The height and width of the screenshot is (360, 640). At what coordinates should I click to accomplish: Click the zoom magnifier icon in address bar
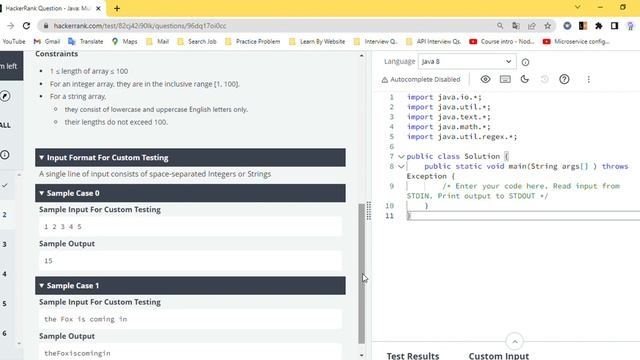tap(500, 26)
